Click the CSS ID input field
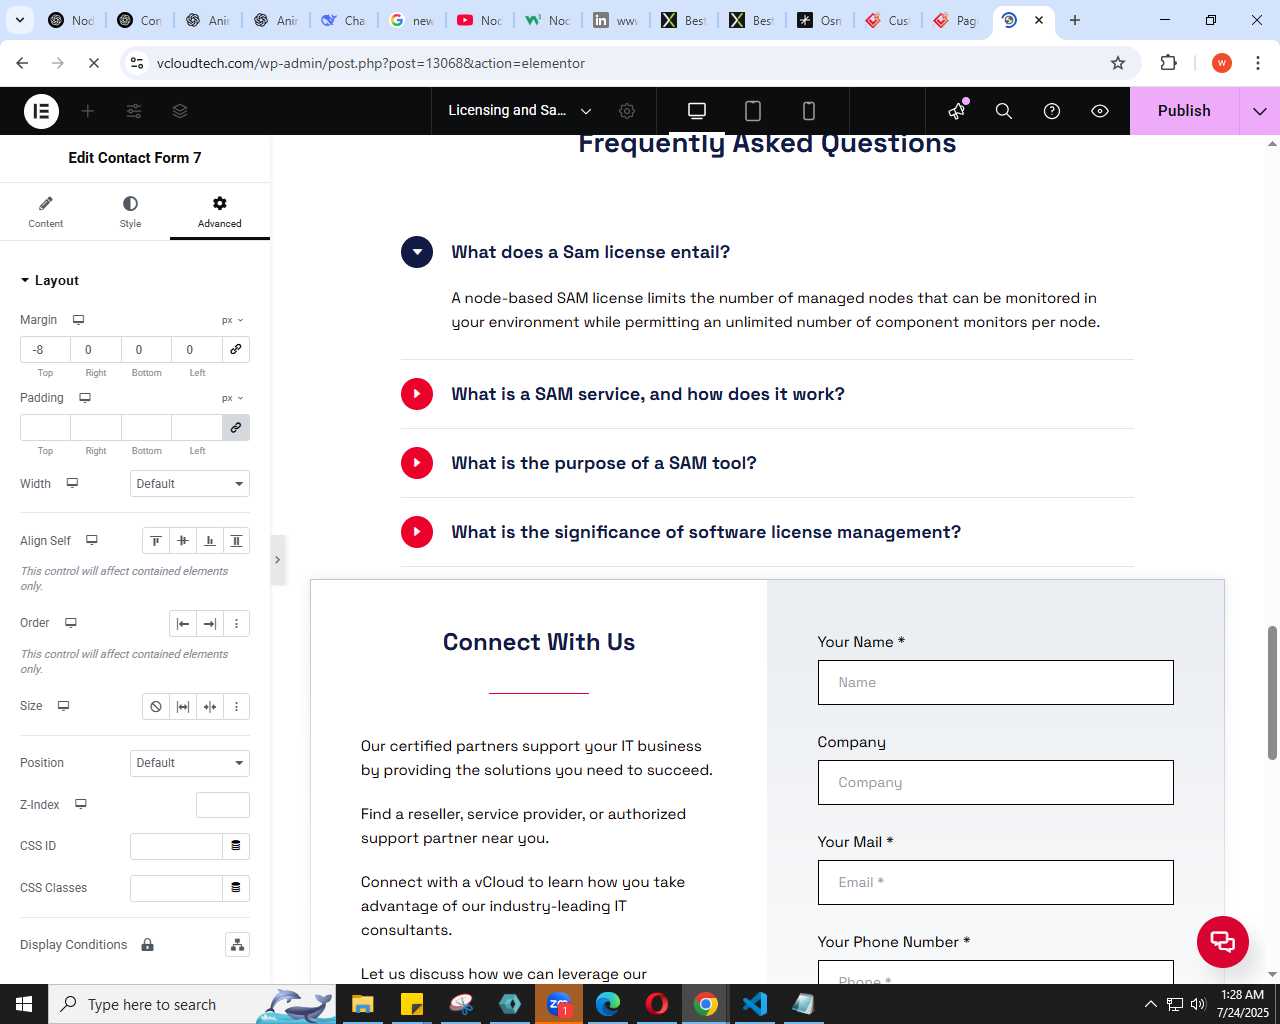This screenshot has height=1024, width=1280. (x=176, y=846)
